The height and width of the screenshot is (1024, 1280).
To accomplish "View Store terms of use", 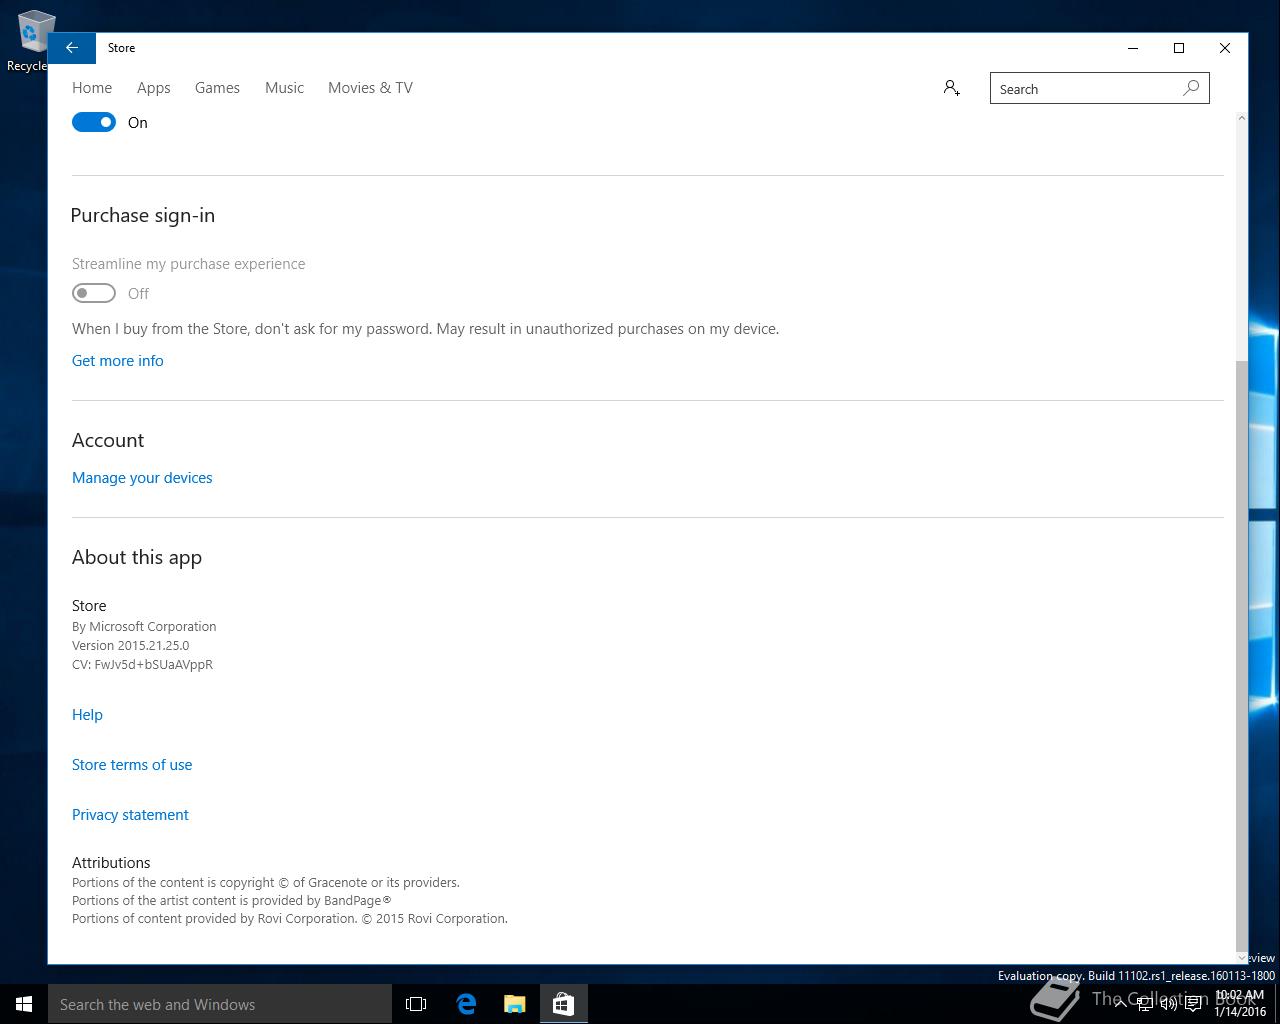I will [132, 765].
